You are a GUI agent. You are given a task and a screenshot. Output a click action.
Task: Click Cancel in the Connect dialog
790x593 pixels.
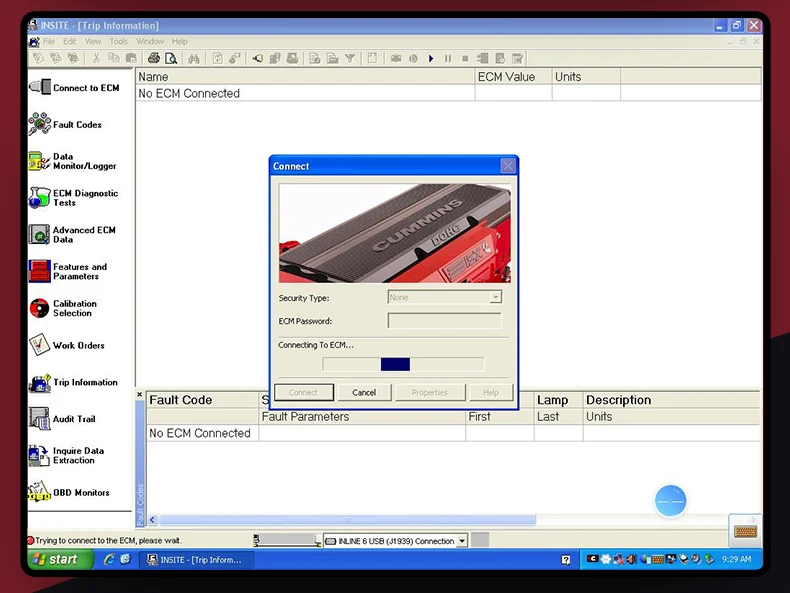tap(364, 392)
